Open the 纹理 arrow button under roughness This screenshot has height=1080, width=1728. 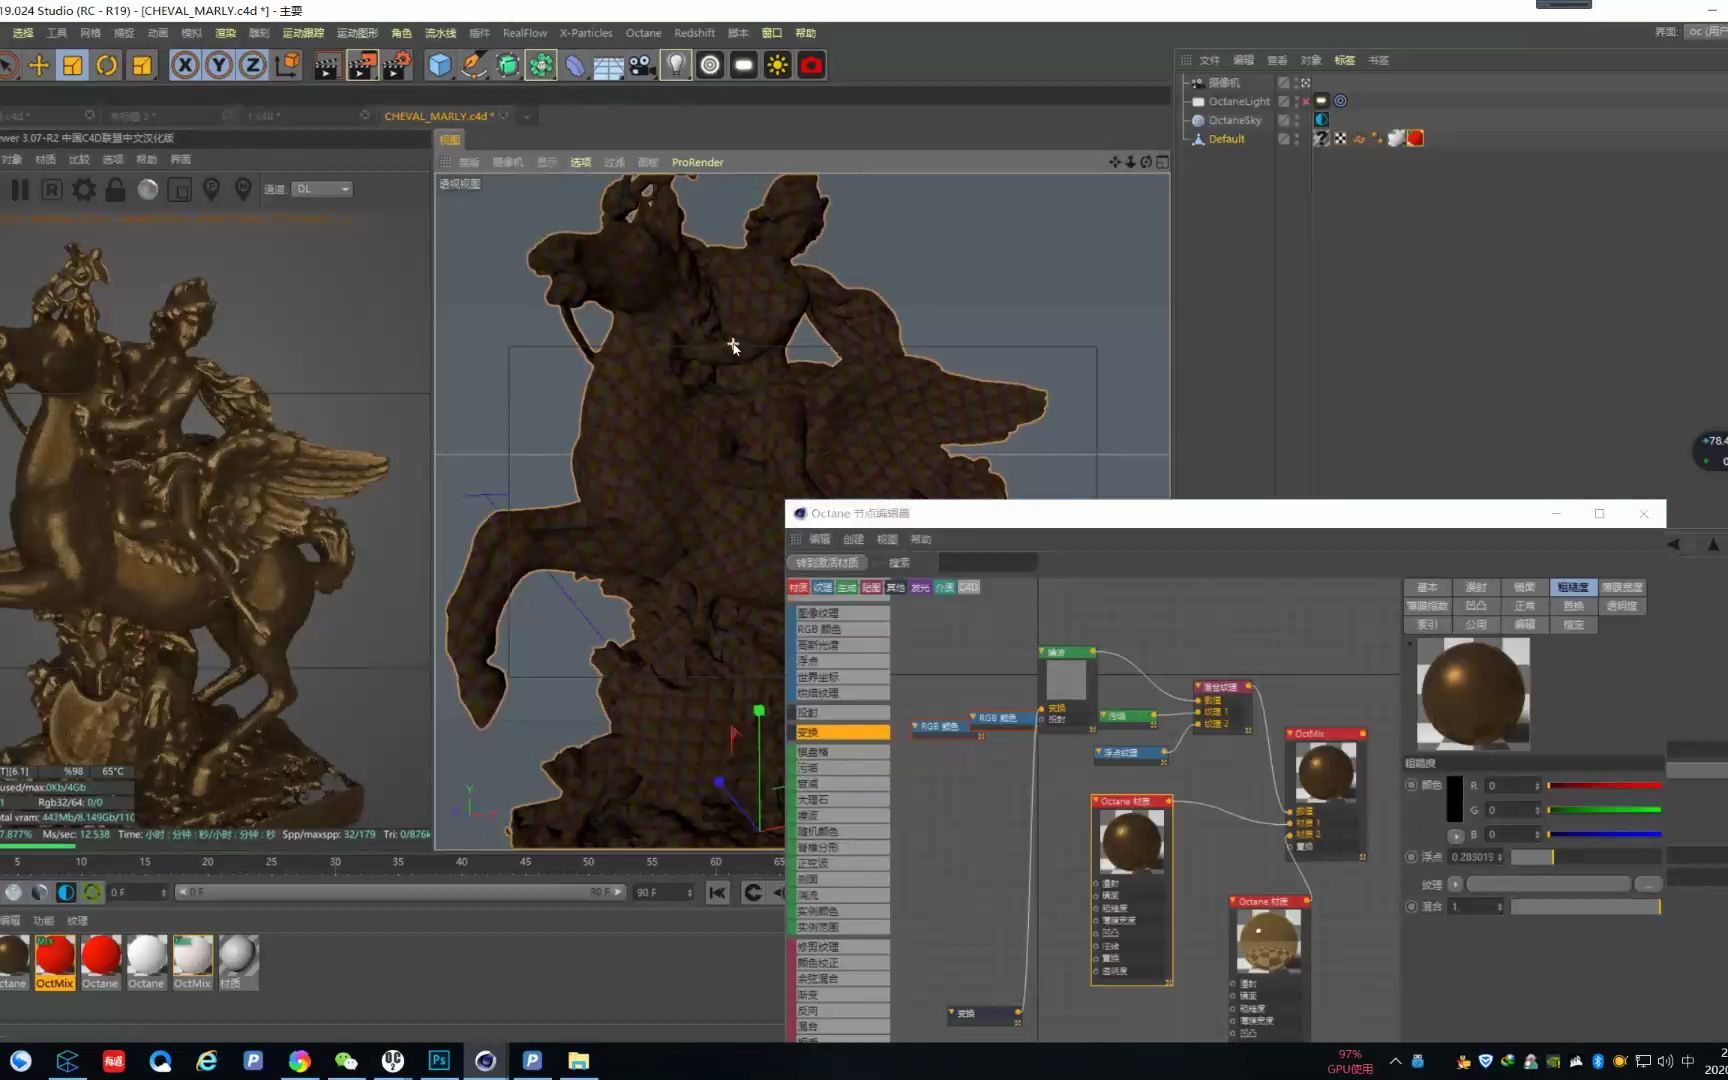(1455, 885)
